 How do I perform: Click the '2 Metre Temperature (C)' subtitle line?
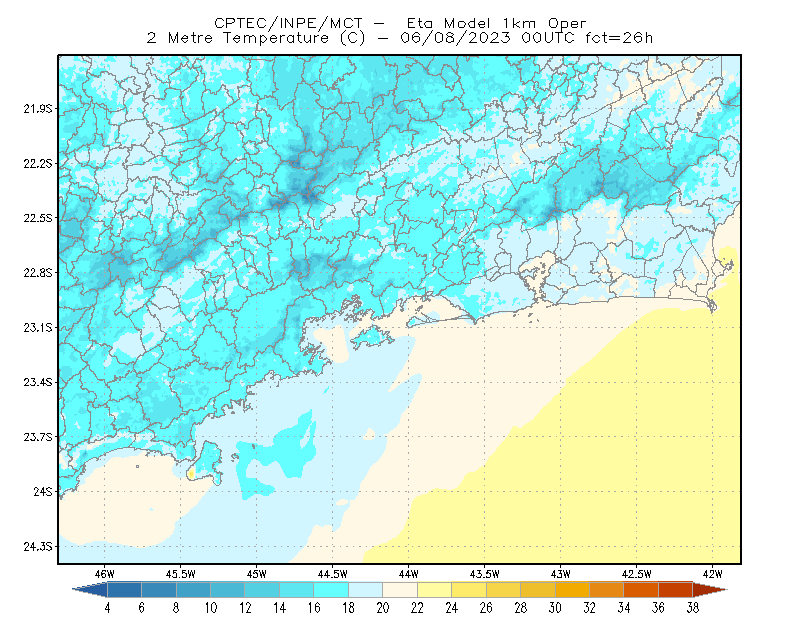tap(400, 38)
